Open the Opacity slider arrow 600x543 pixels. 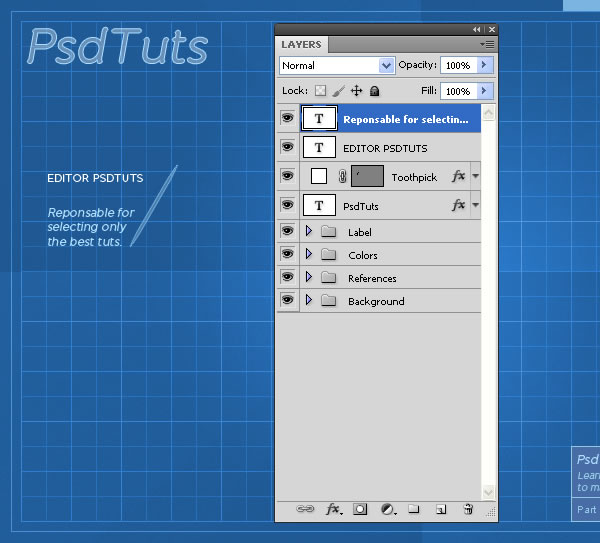point(485,65)
